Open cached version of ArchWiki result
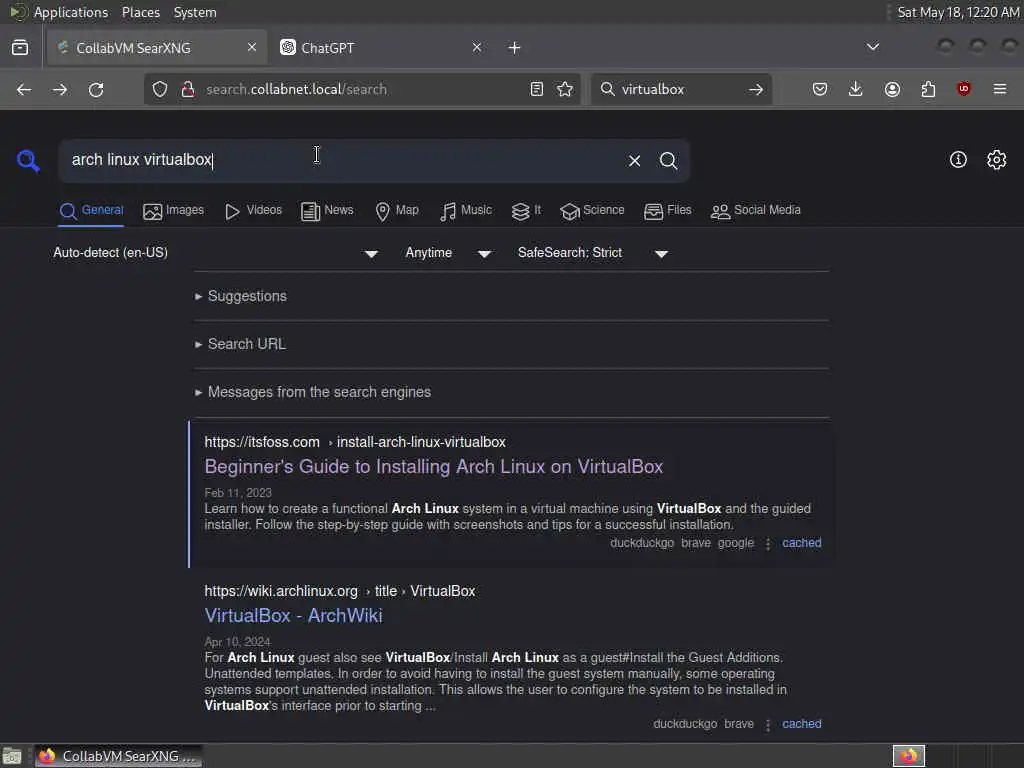The height and width of the screenshot is (768, 1024). (802, 724)
